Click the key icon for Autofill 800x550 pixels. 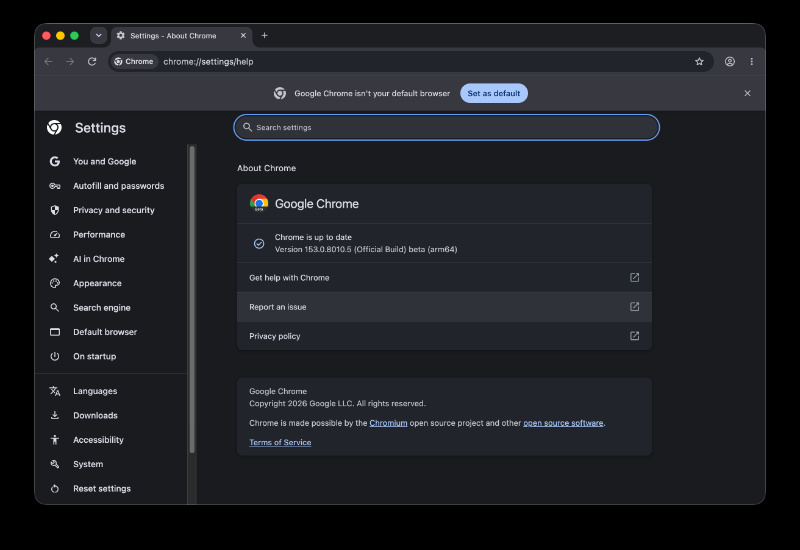pyautogui.click(x=55, y=186)
